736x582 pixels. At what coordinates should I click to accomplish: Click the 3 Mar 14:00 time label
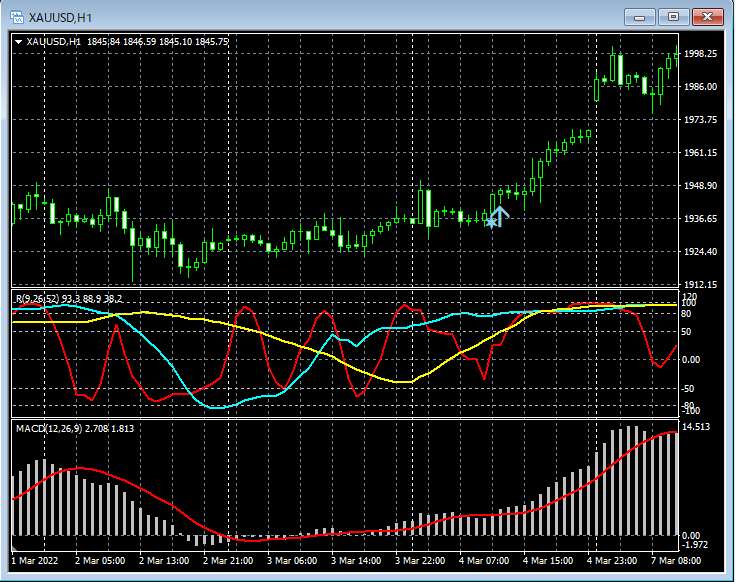tap(356, 560)
